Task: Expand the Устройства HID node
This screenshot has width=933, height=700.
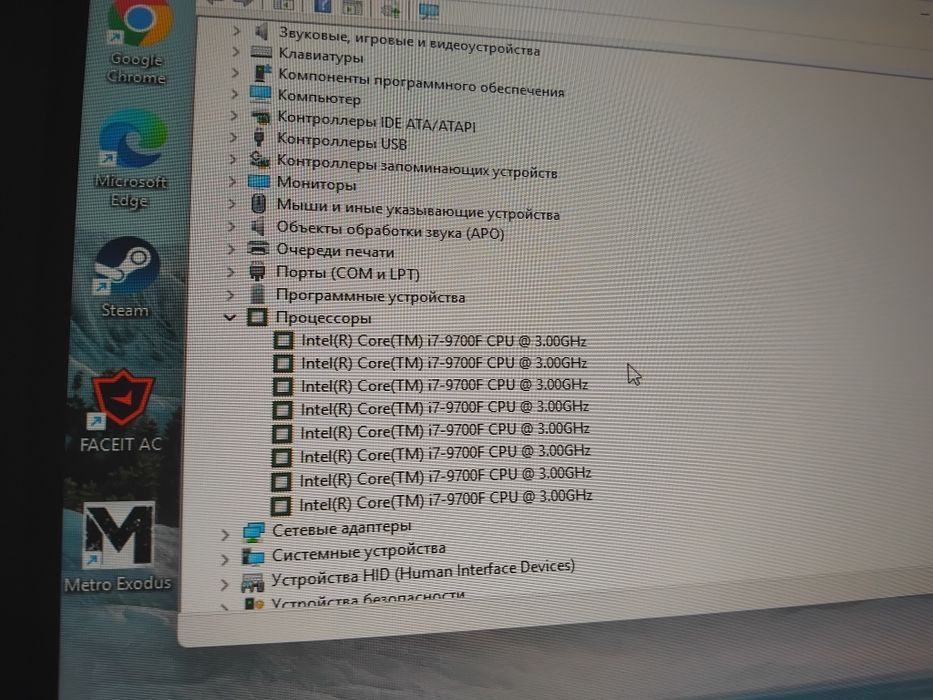Action: tap(224, 585)
